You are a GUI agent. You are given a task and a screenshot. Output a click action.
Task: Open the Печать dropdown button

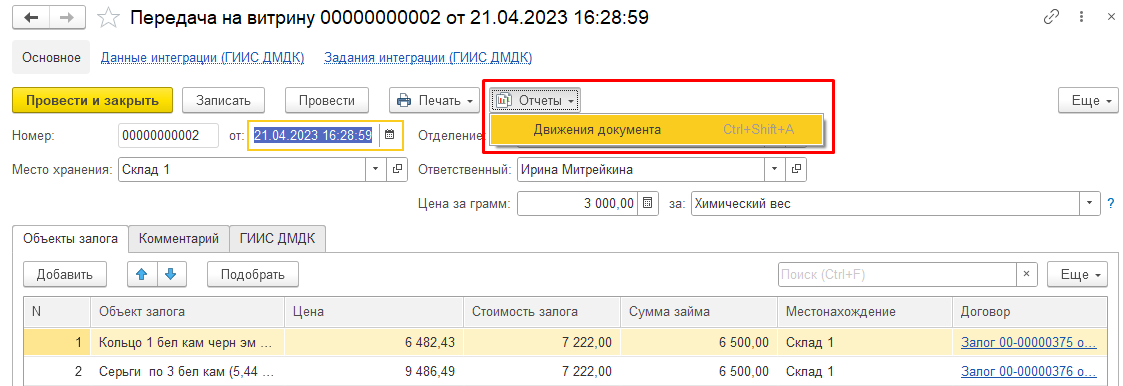coord(435,100)
